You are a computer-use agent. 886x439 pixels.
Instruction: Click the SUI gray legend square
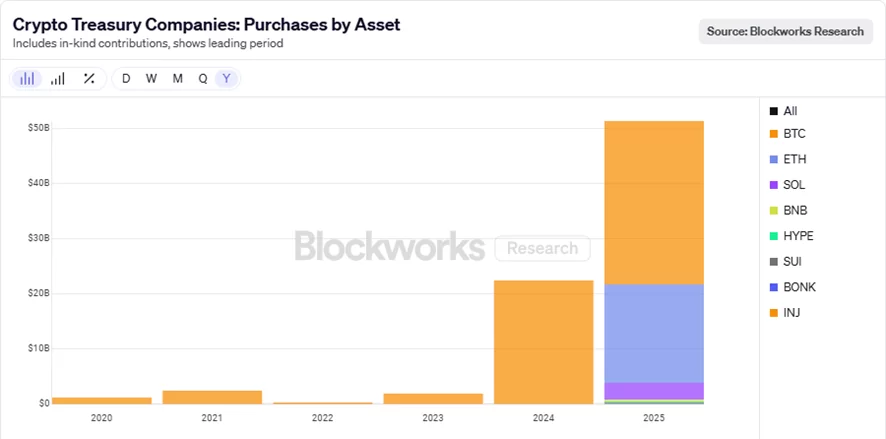[773, 262]
